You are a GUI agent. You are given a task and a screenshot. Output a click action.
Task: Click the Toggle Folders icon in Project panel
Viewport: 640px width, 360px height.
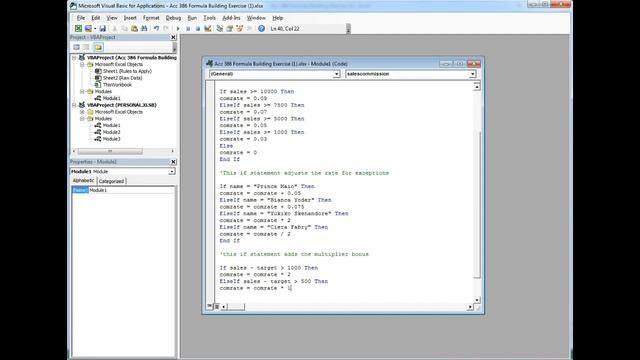point(98,47)
